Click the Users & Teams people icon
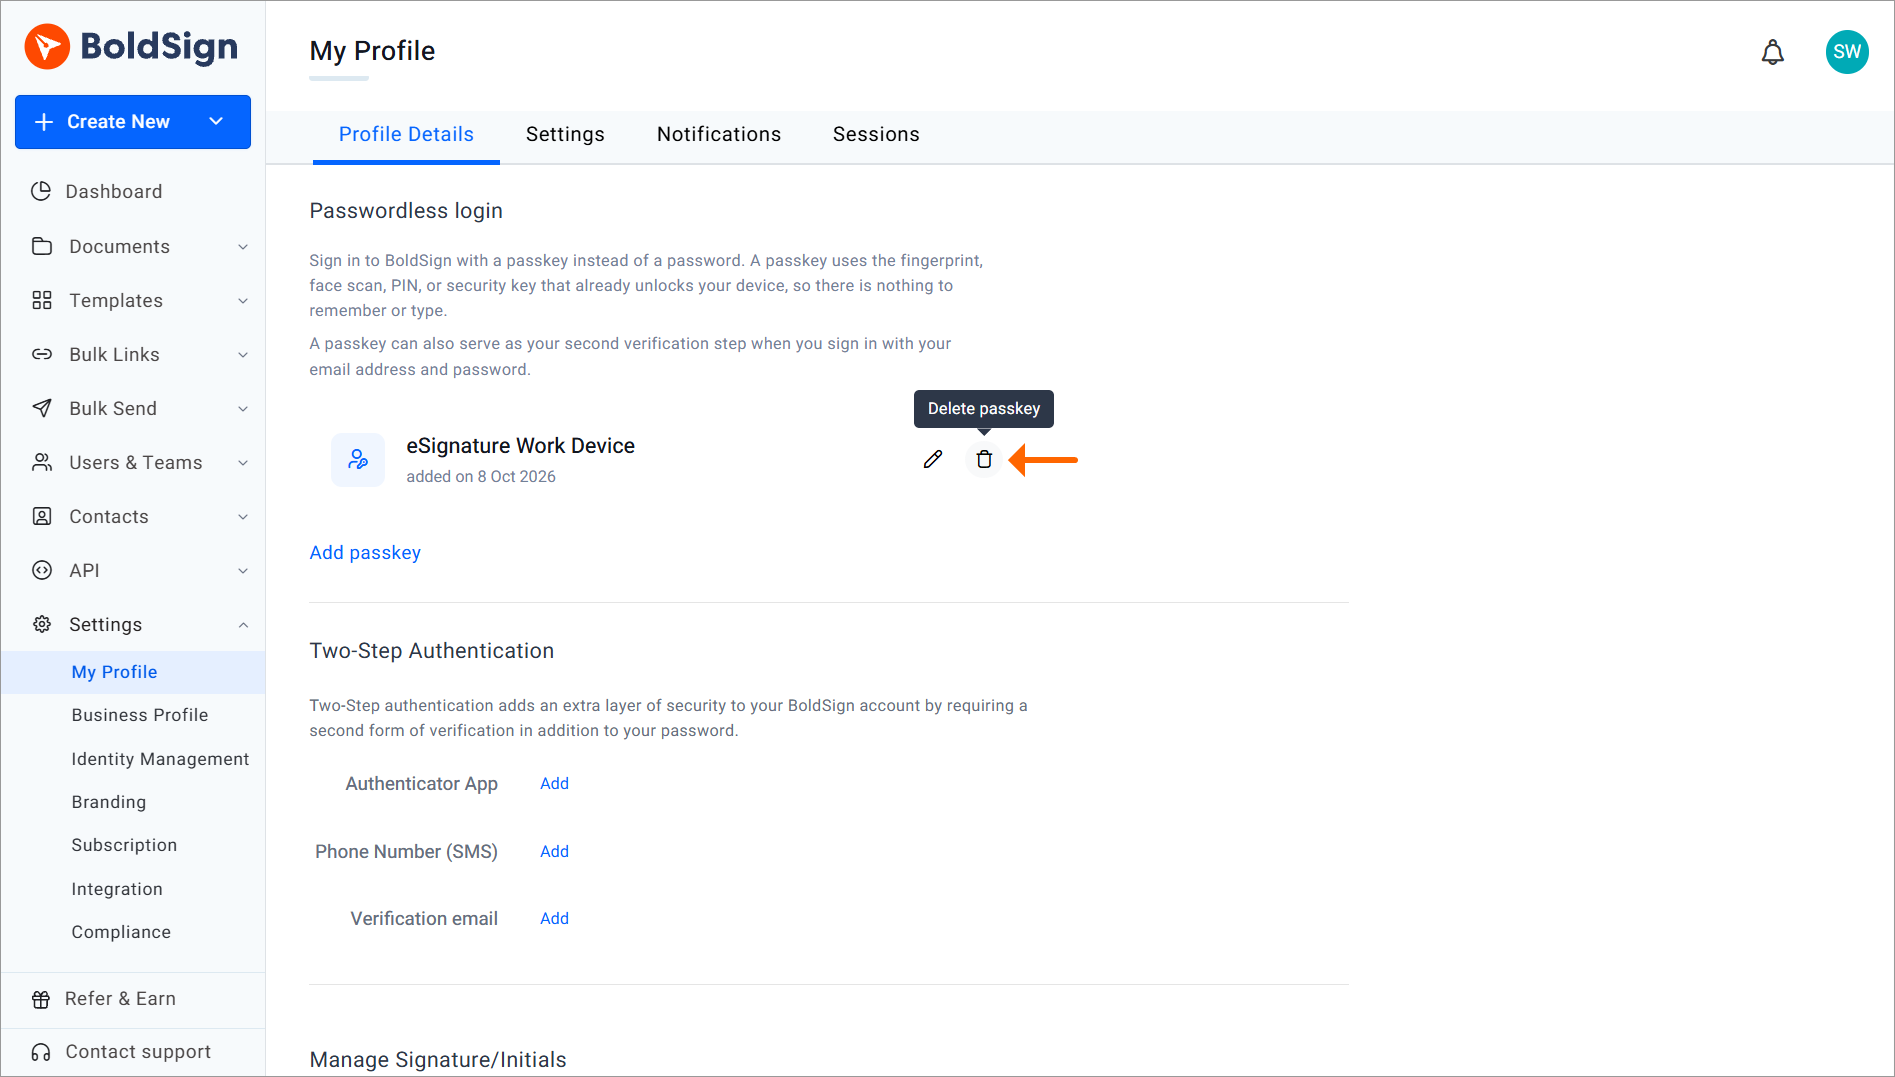The width and height of the screenshot is (1895, 1077). [42, 462]
